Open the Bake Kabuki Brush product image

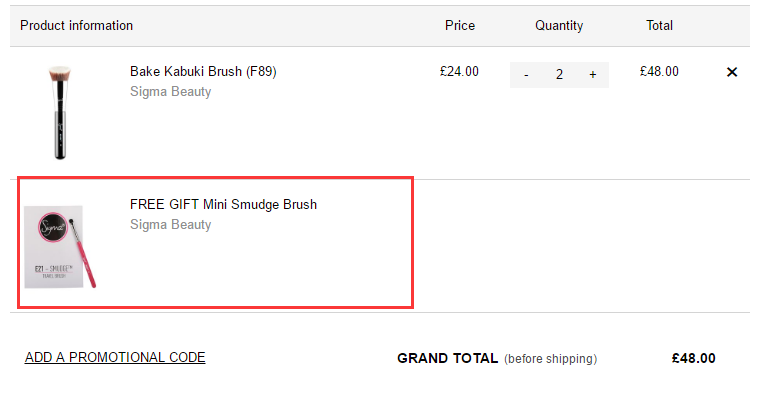coord(60,113)
